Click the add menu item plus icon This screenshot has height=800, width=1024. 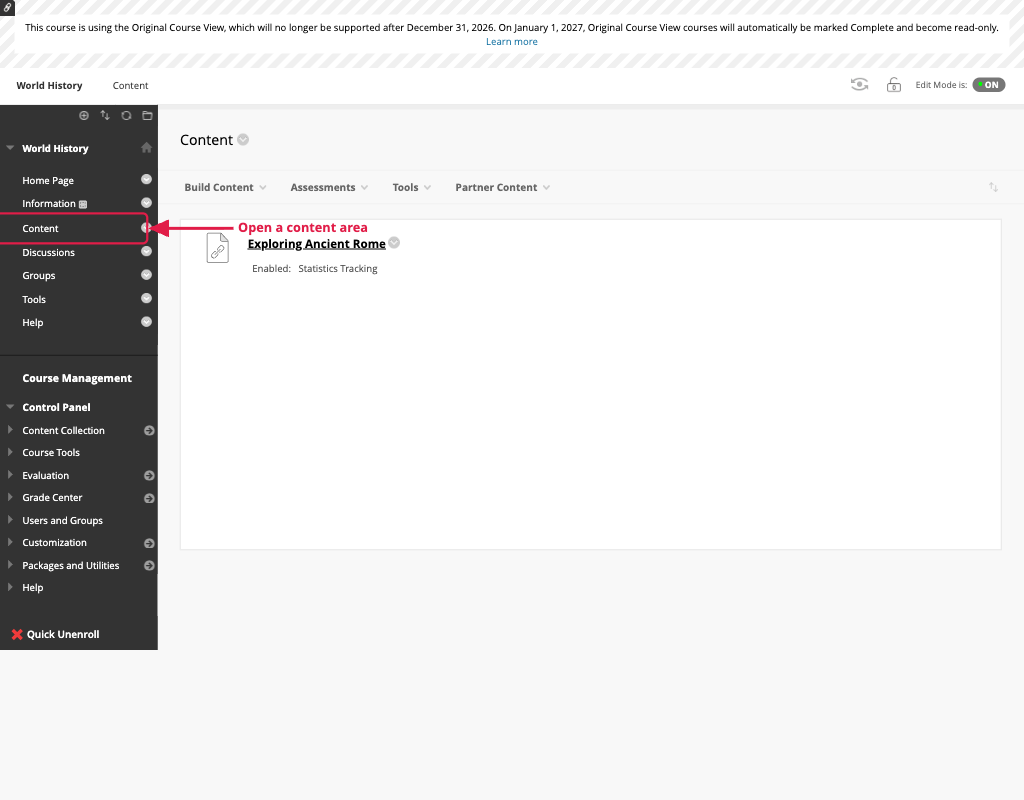84,116
